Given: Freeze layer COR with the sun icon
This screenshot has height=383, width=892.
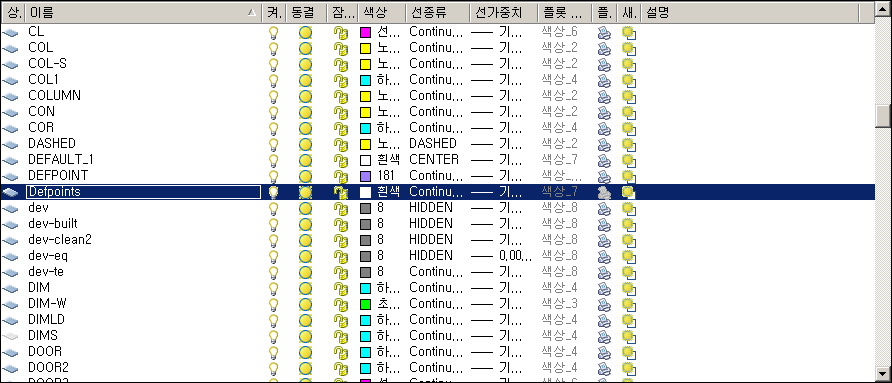Looking at the screenshot, I should pos(305,128).
